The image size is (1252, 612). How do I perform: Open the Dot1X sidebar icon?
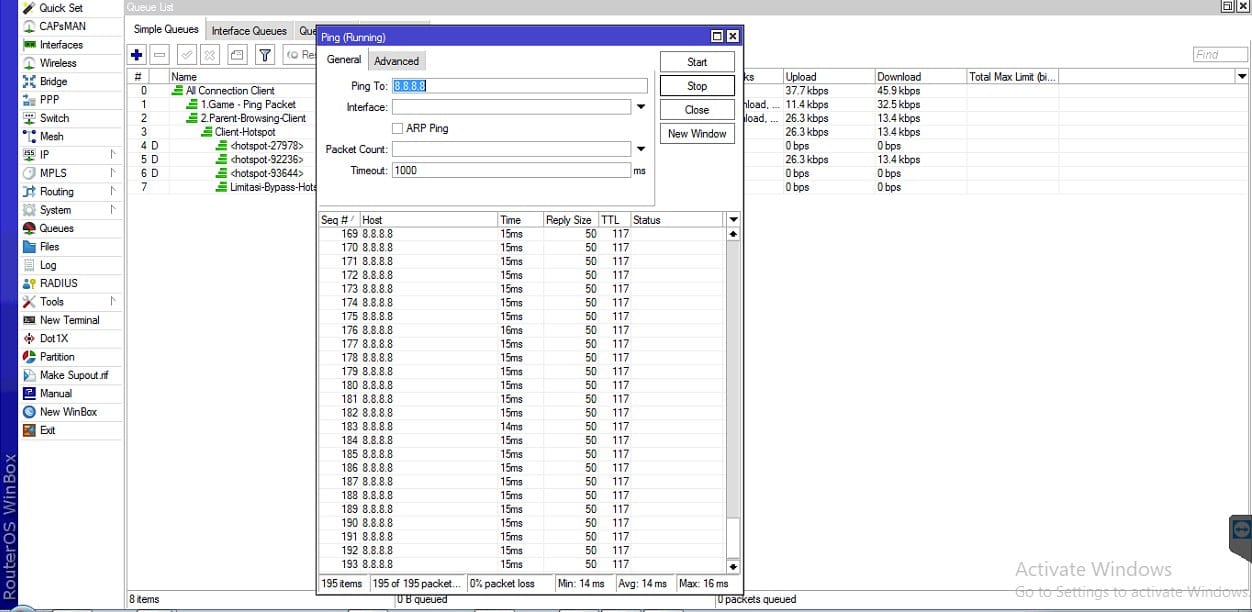pyautogui.click(x=30, y=339)
